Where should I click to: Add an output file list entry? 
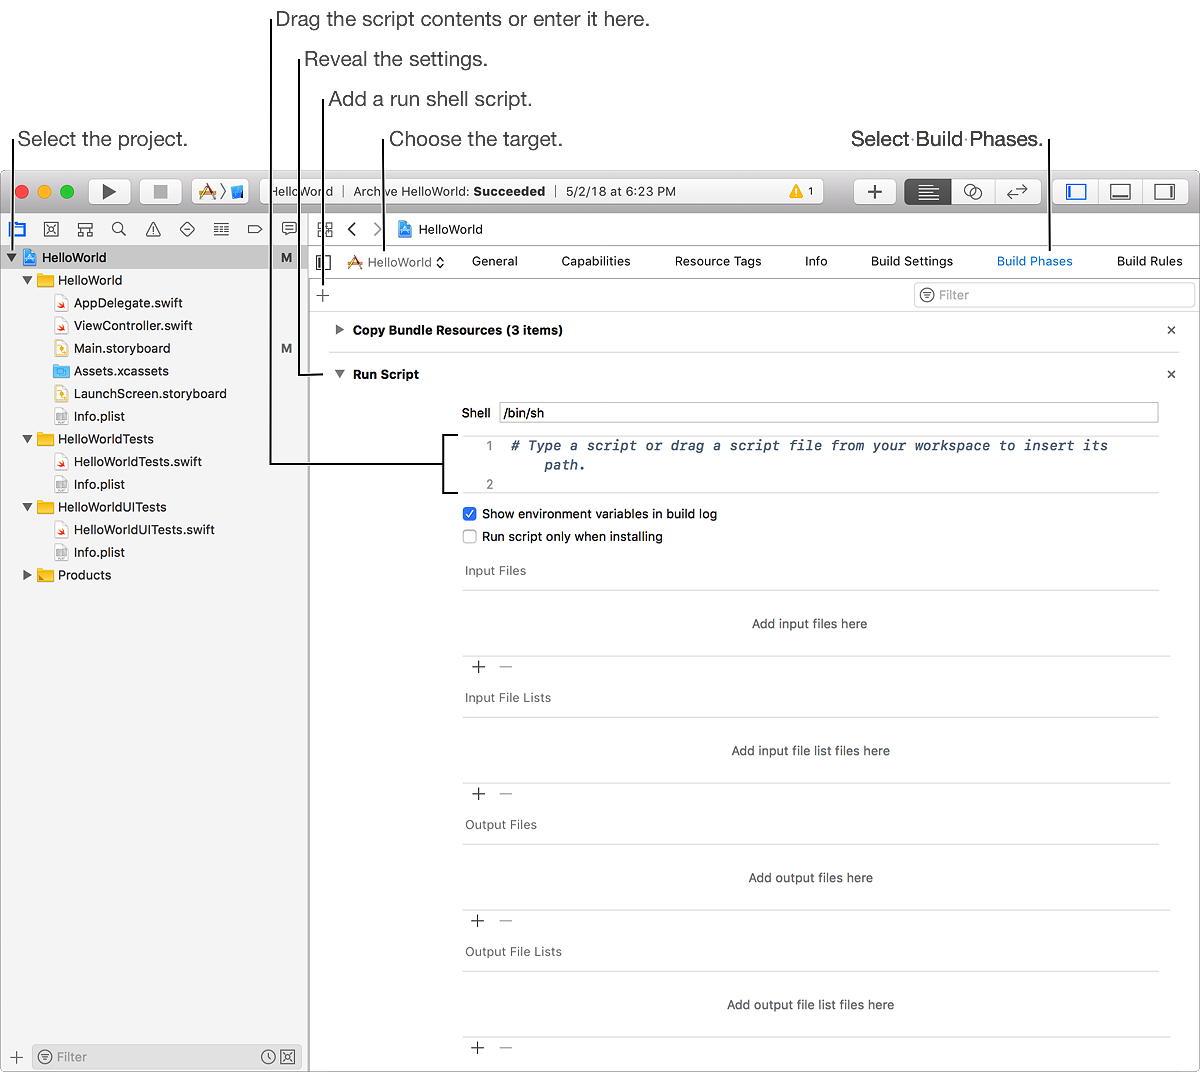pos(478,1048)
